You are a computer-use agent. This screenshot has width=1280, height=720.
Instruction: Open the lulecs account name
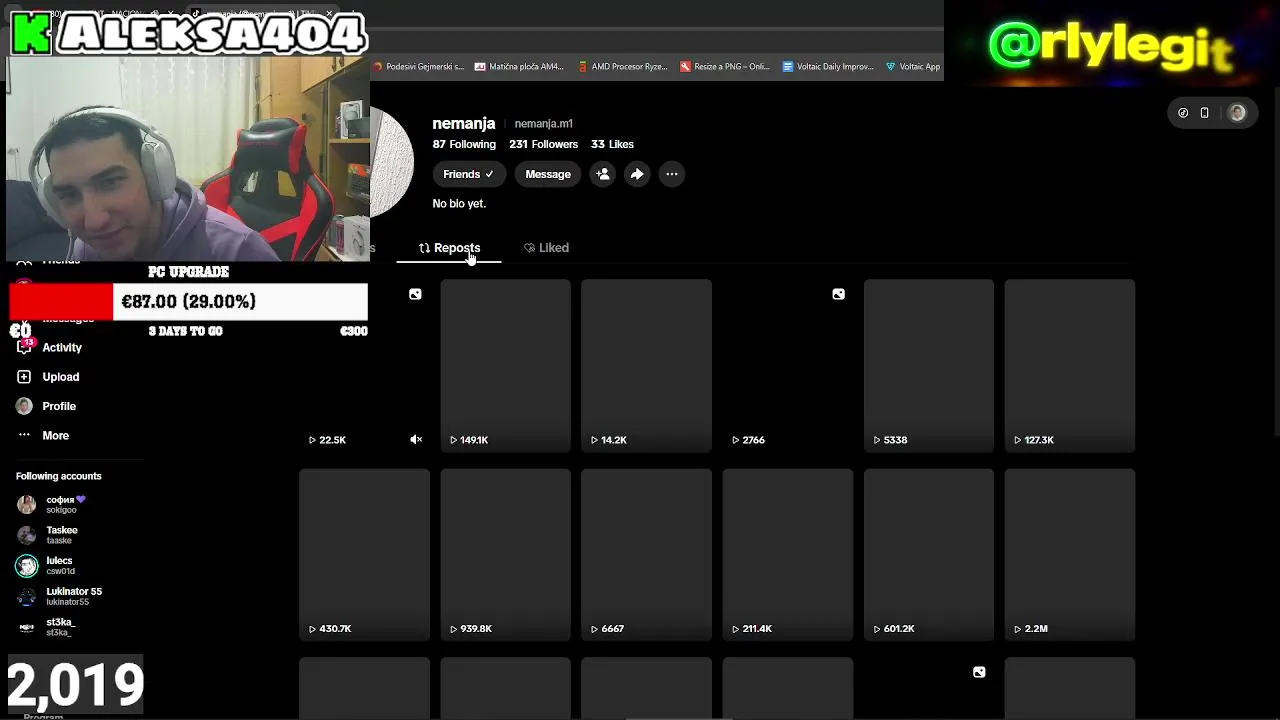[x=59, y=561]
